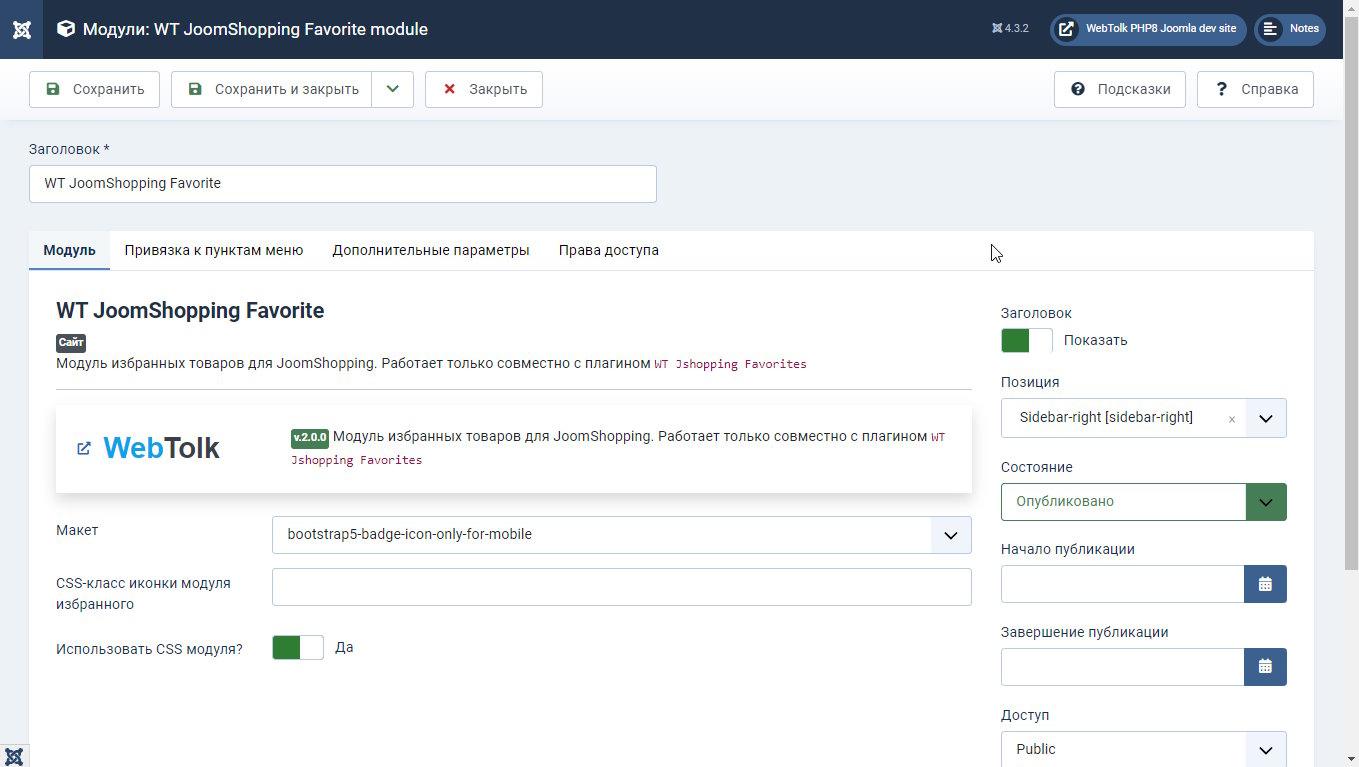The width and height of the screenshot is (1359, 767).
Task: Open calendar for Начало публикации
Action: click(x=1265, y=584)
